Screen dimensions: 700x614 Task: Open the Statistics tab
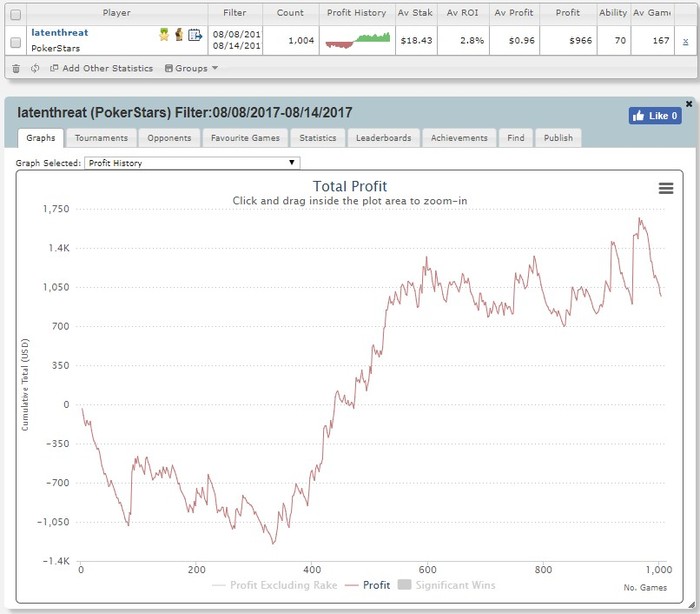click(317, 138)
